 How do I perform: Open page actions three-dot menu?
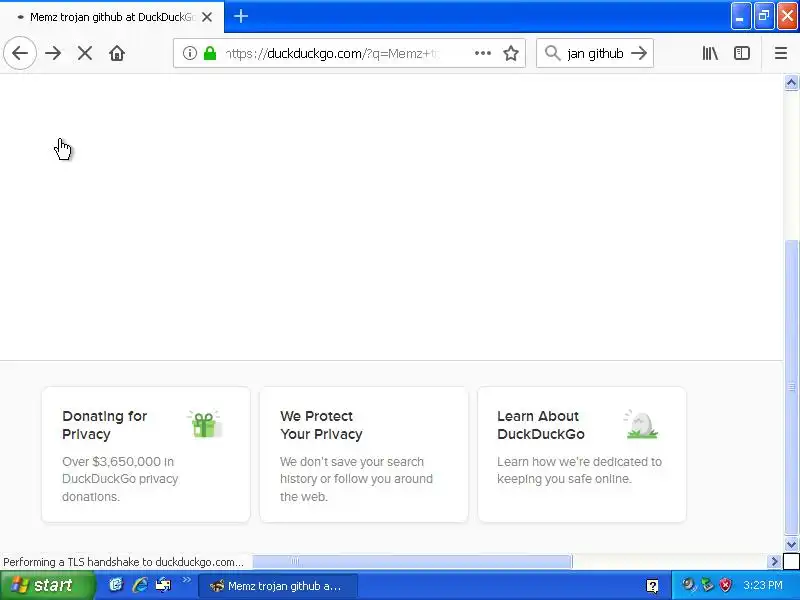point(483,53)
